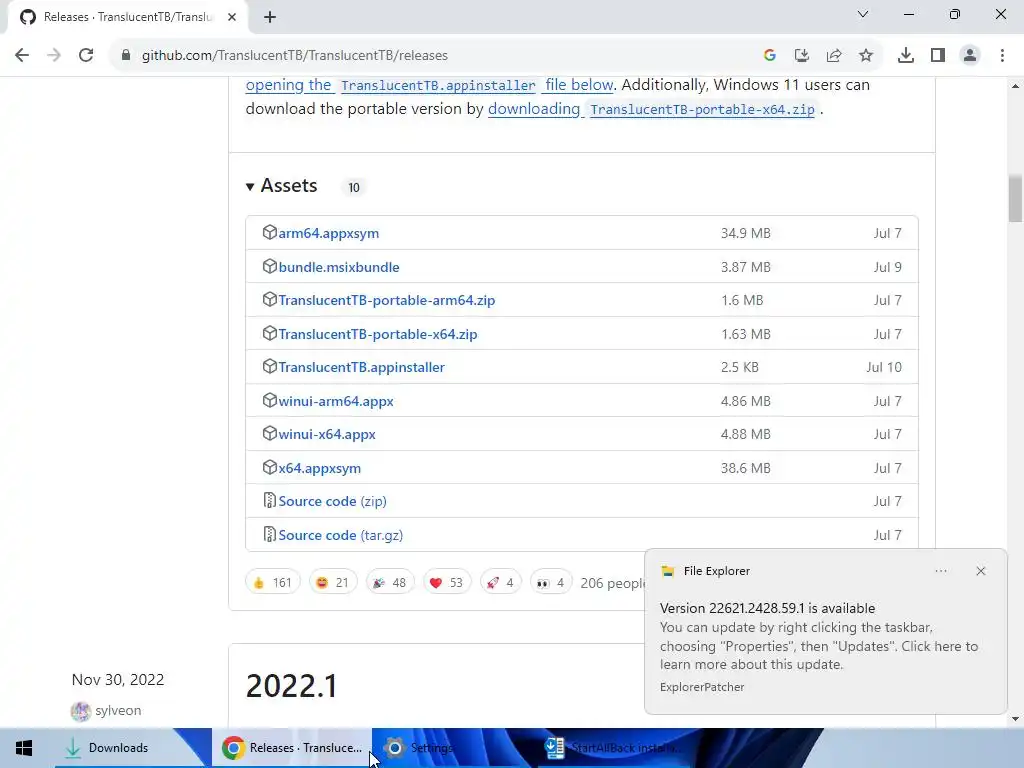Download Source code (tar.gz)

point(340,535)
